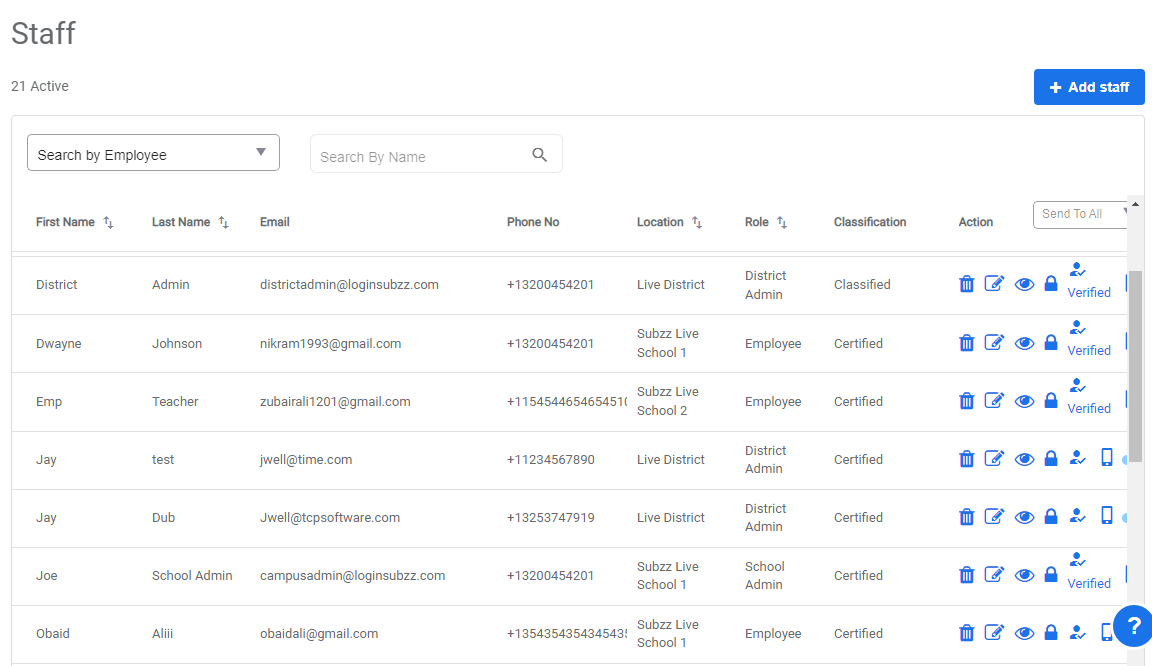The image size is (1152, 666).
Task: Open the floating help question-mark icon
Action: pyautogui.click(x=1133, y=626)
